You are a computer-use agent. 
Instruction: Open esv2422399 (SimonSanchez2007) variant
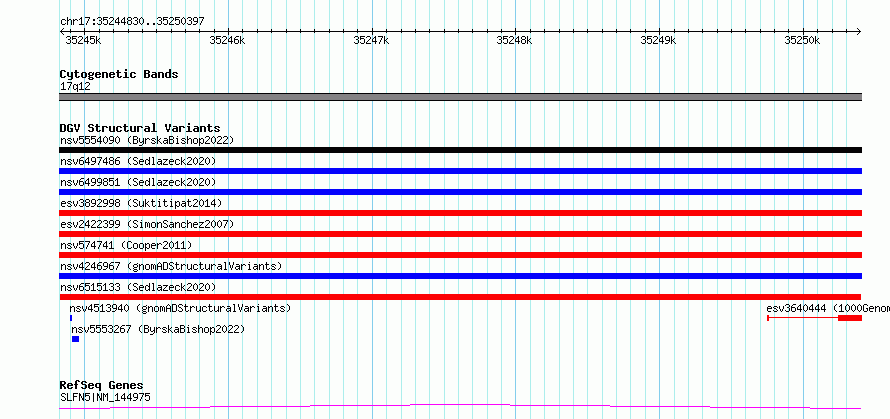147,224
